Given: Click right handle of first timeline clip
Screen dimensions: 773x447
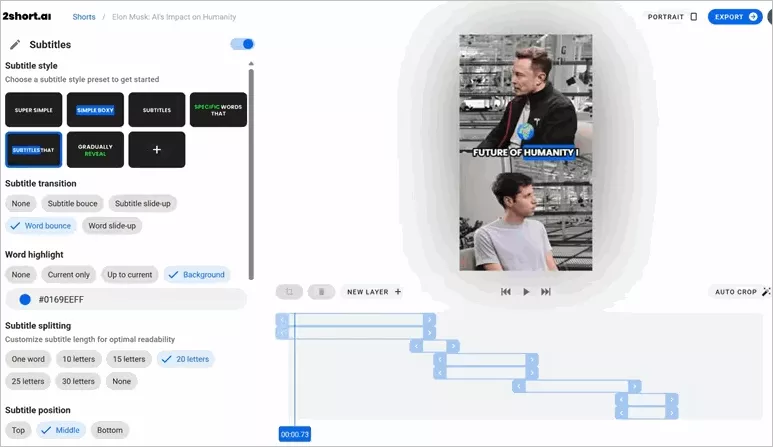Looking at the screenshot, I should (429, 319).
